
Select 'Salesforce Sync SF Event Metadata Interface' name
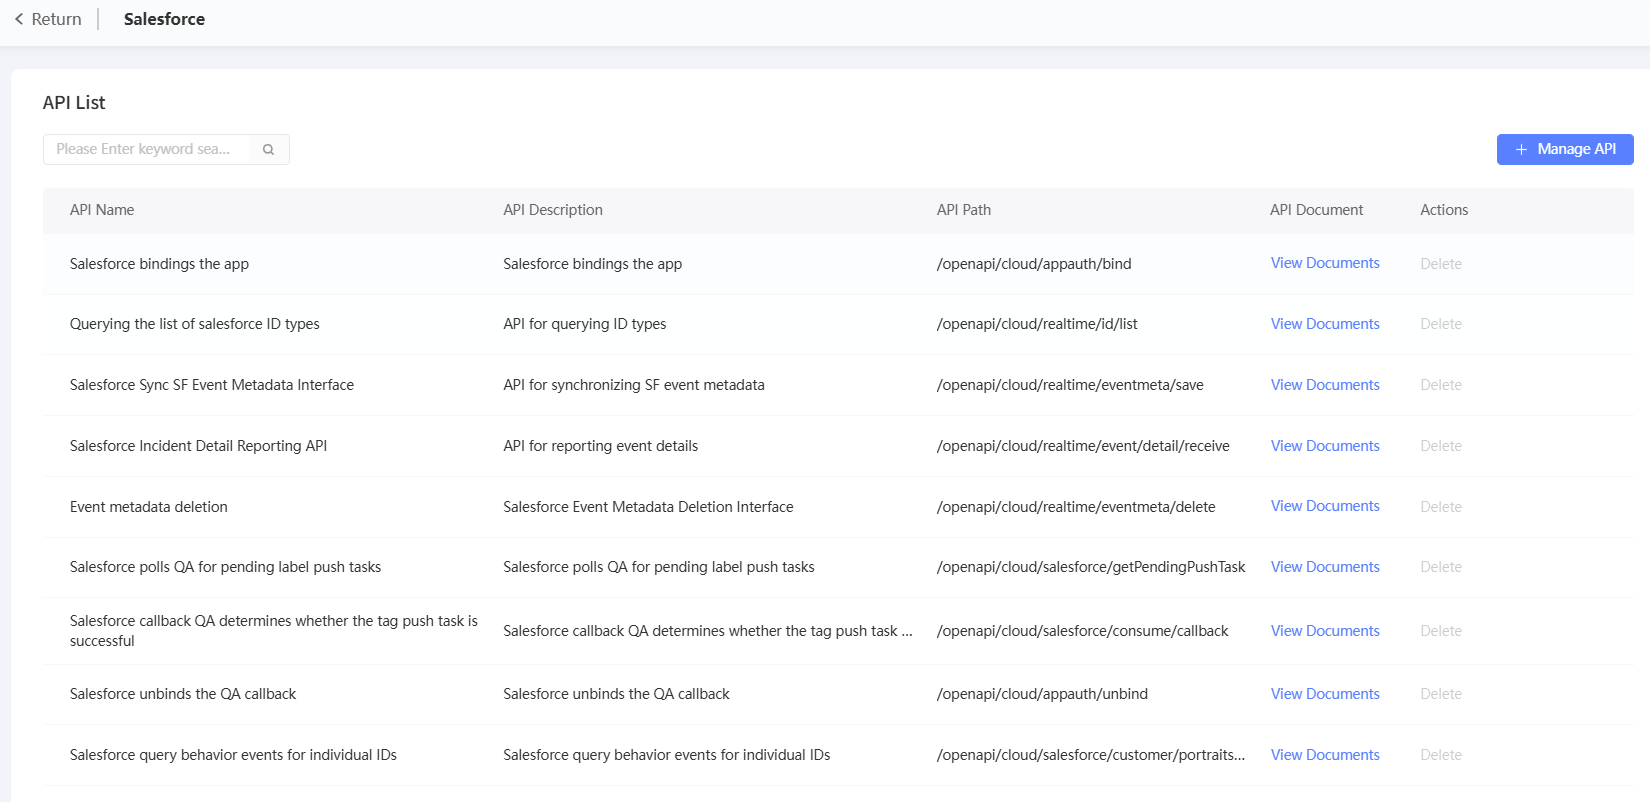coord(212,385)
